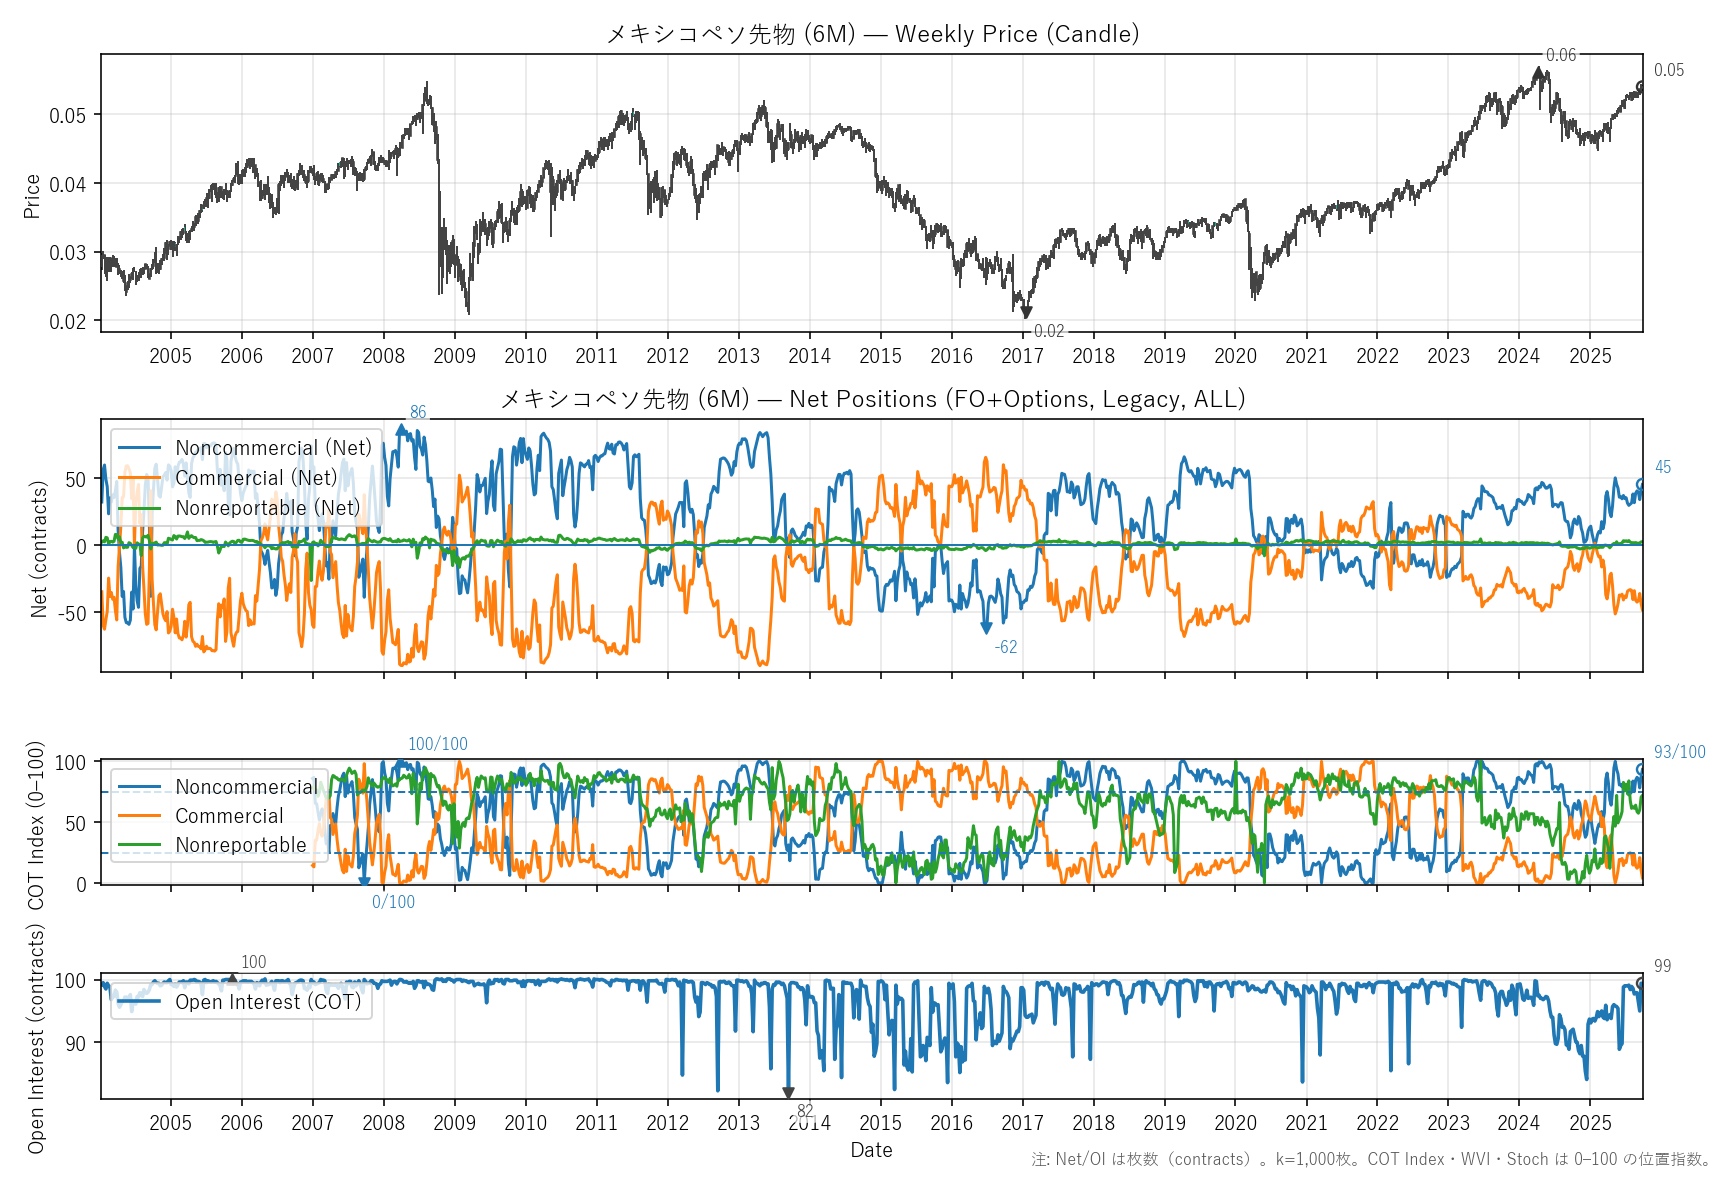Click the Date x-axis label at bottom

[871, 1150]
